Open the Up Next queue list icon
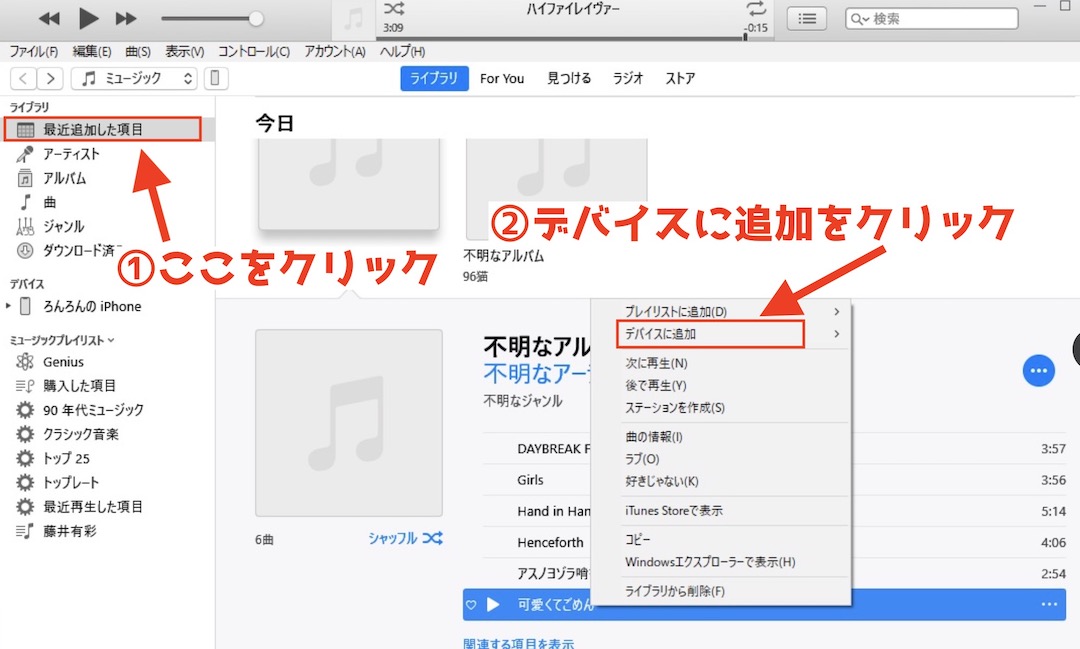Image resolution: width=1080 pixels, height=649 pixels. 807,18
